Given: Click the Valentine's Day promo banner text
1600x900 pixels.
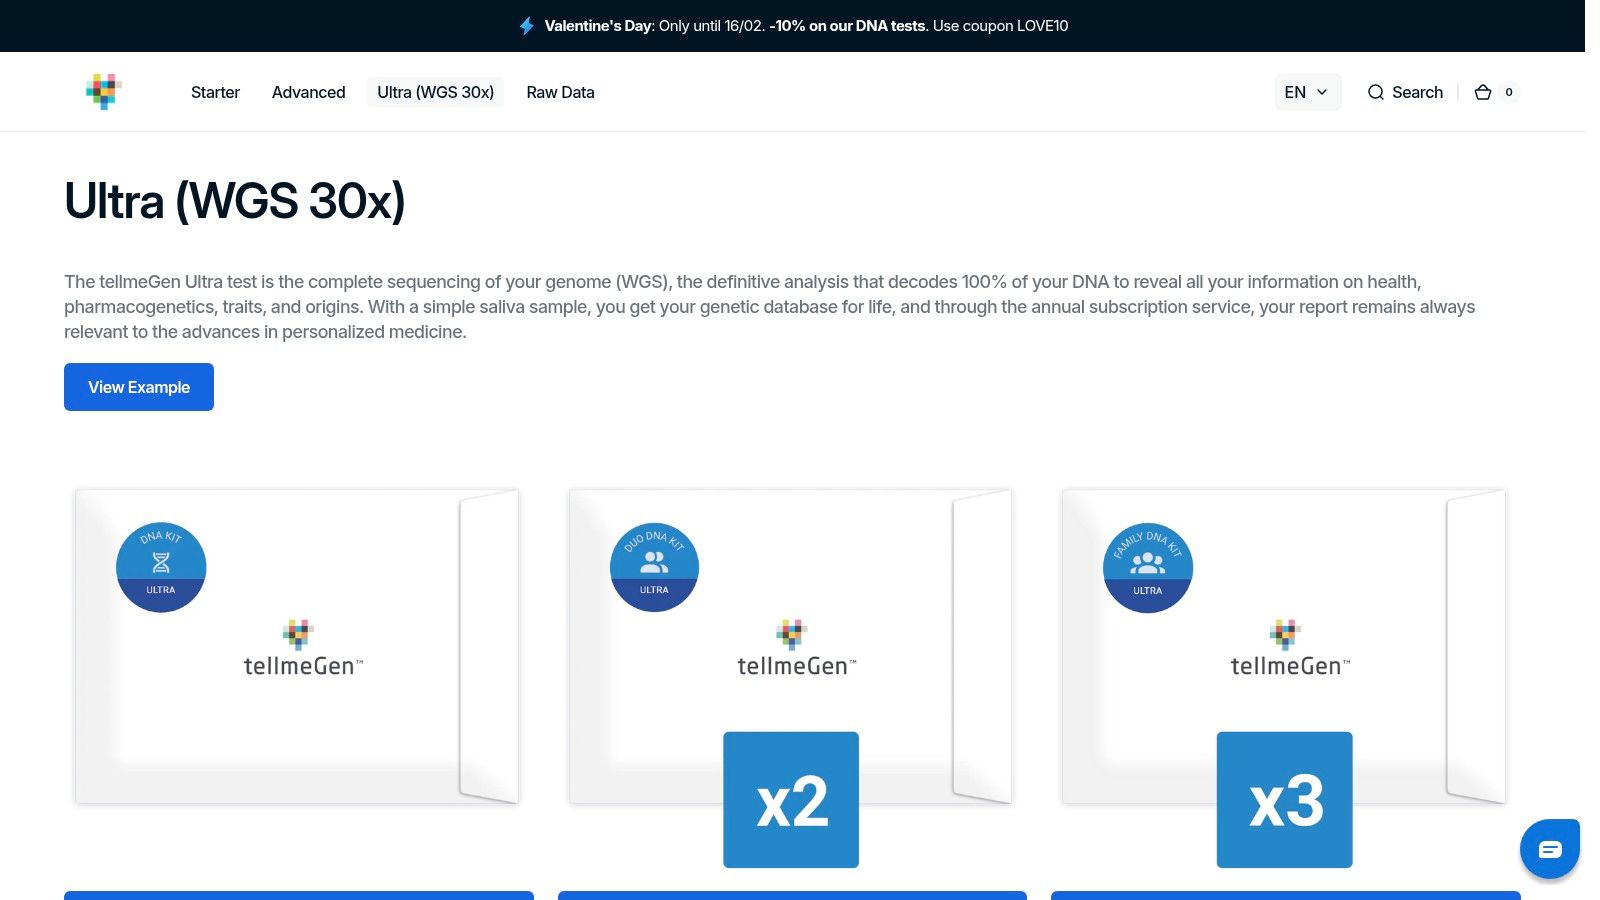Looking at the screenshot, I should (806, 26).
